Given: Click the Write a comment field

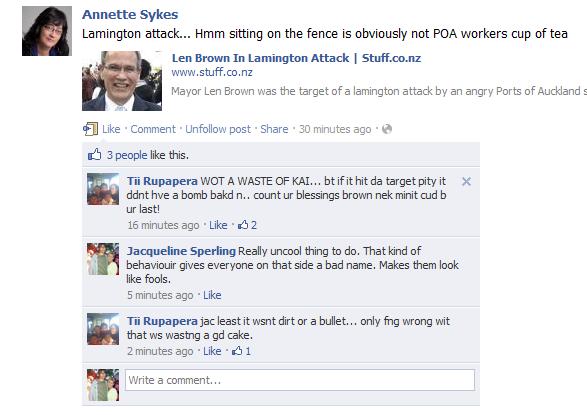Looking at the screenshot, I should 300,380.
